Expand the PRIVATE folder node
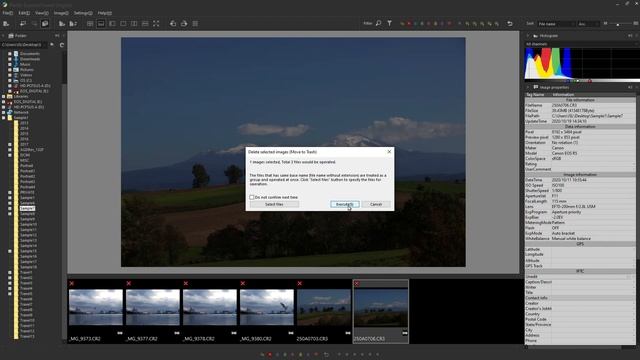The height and width of the screenshot is (360, 640). tap(10, 192)
